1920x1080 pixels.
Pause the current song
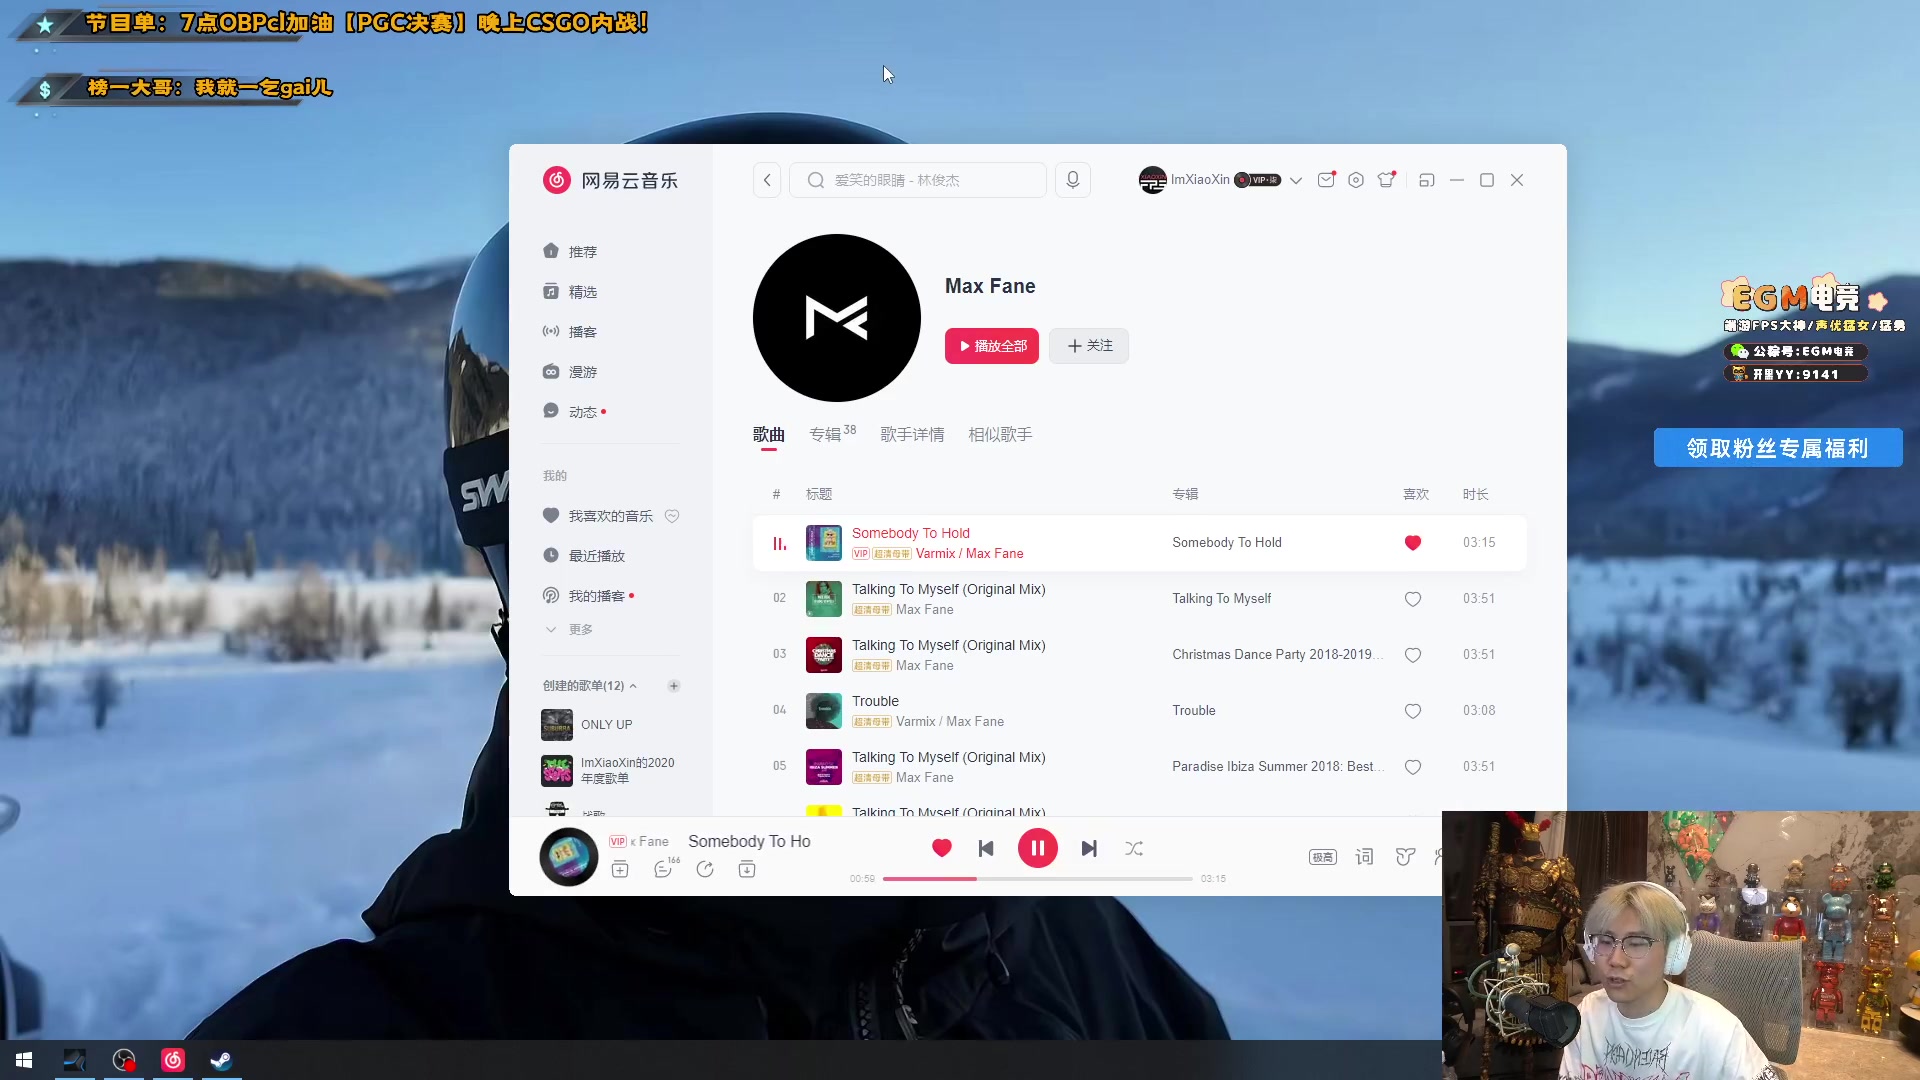point(1037,848)
